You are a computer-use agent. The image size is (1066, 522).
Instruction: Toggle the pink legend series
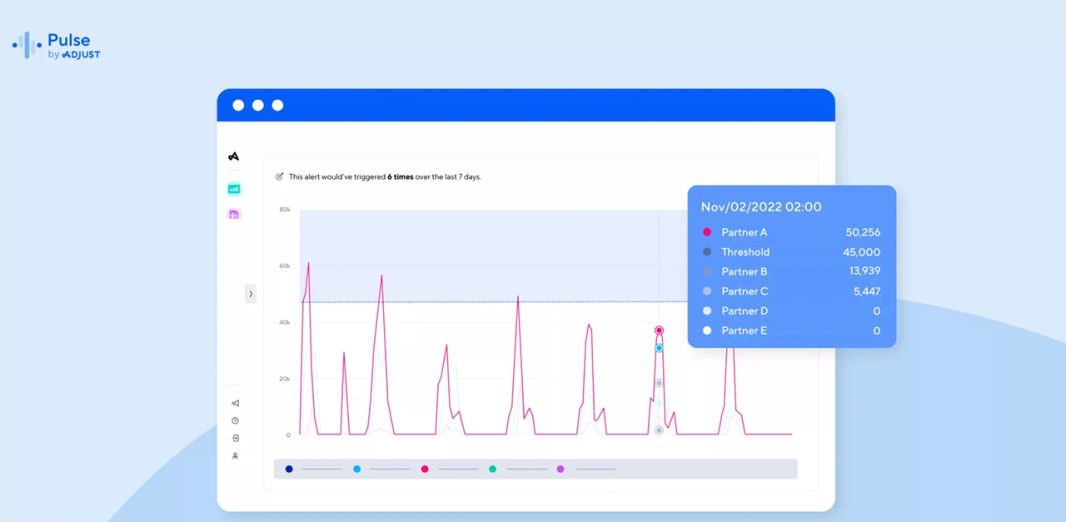coord(425,469)
